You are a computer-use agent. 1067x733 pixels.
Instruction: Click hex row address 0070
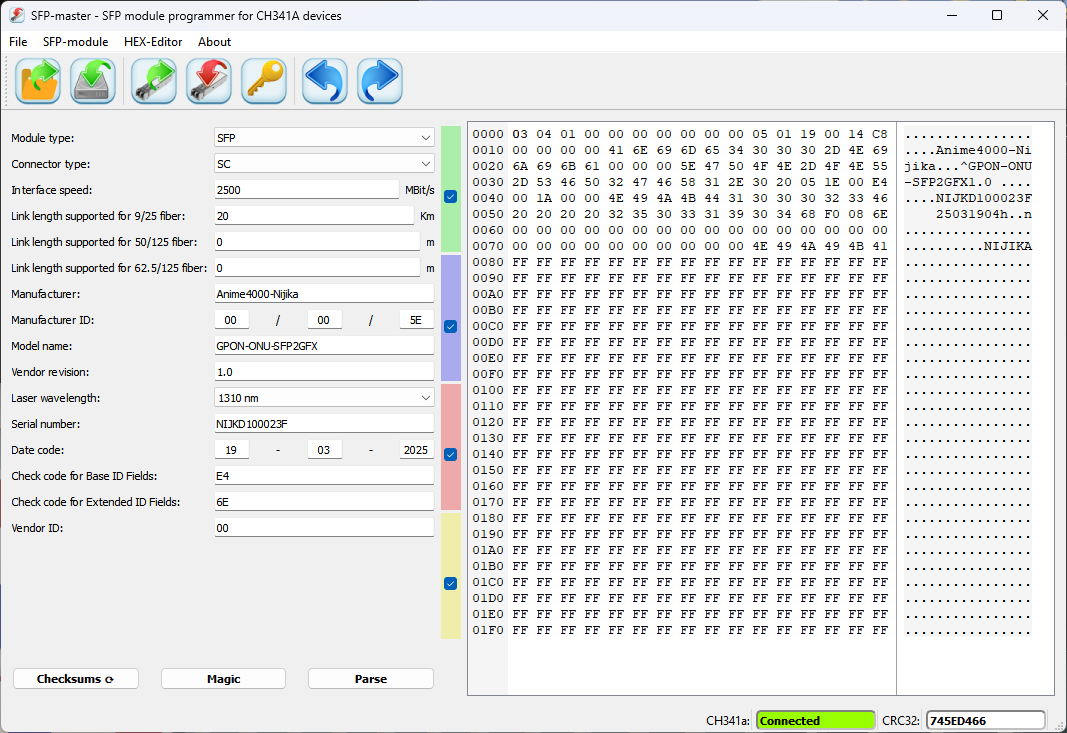(x=488, y=246)
